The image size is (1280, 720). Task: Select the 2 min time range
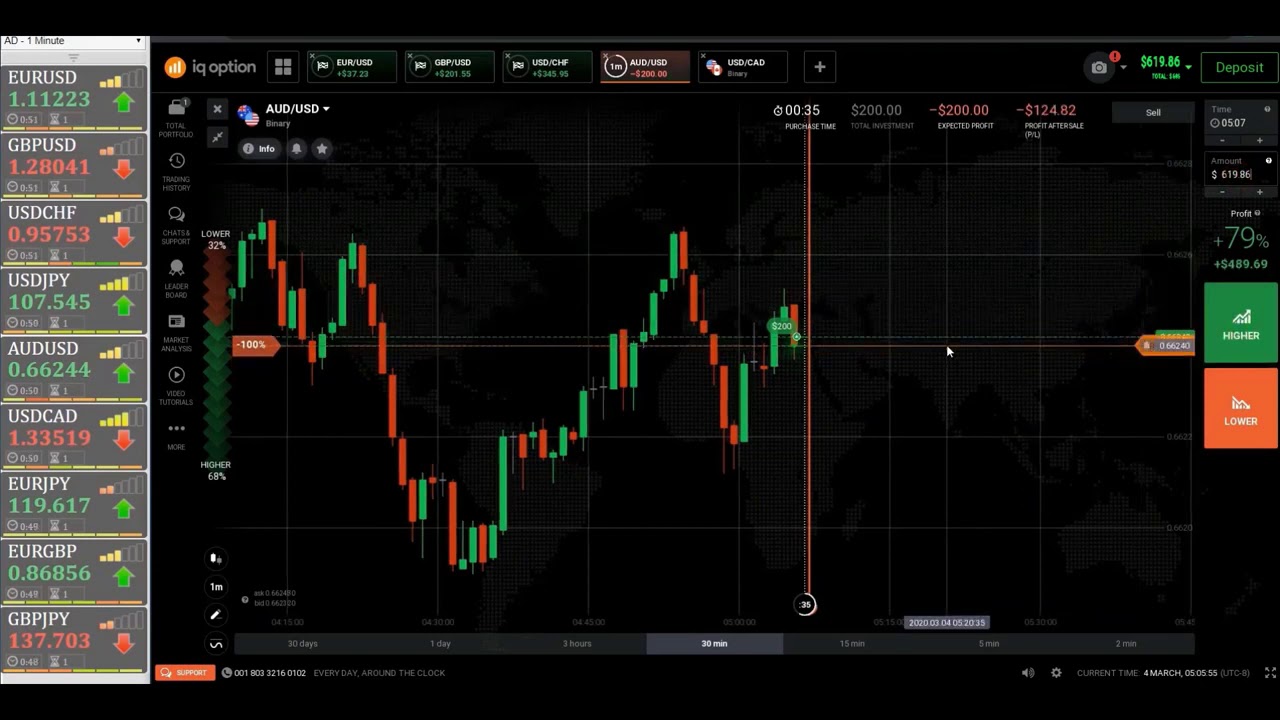click(1126, 644)
